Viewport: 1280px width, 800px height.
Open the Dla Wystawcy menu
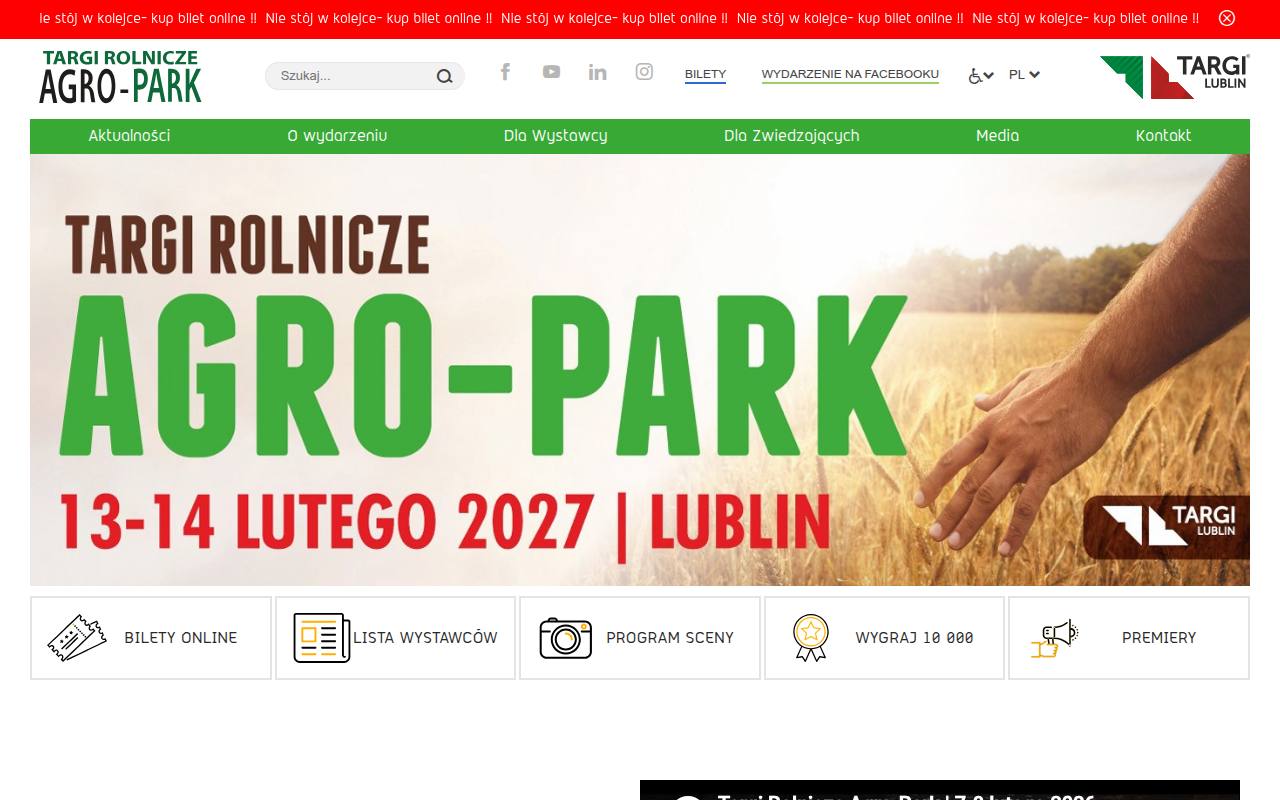point(555,136)
